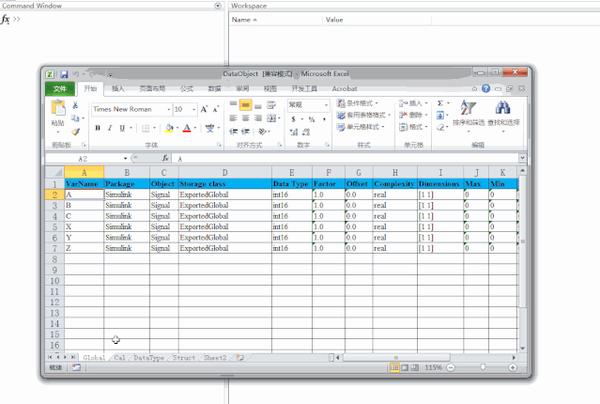This screenshot has width=600, height=404.
Task: Toggle Wrap Text in alignment group
Action: [x=271, y=105]
